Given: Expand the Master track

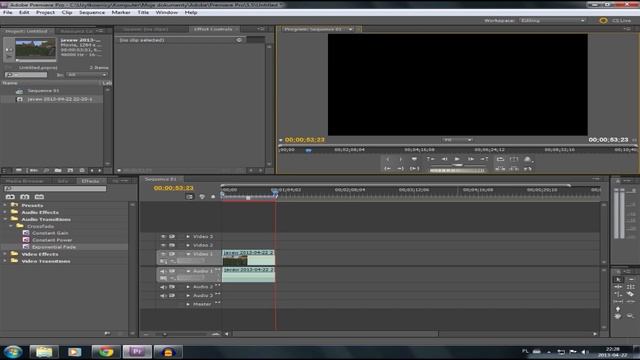Looking at the screenshot, I should pos(188,304).
